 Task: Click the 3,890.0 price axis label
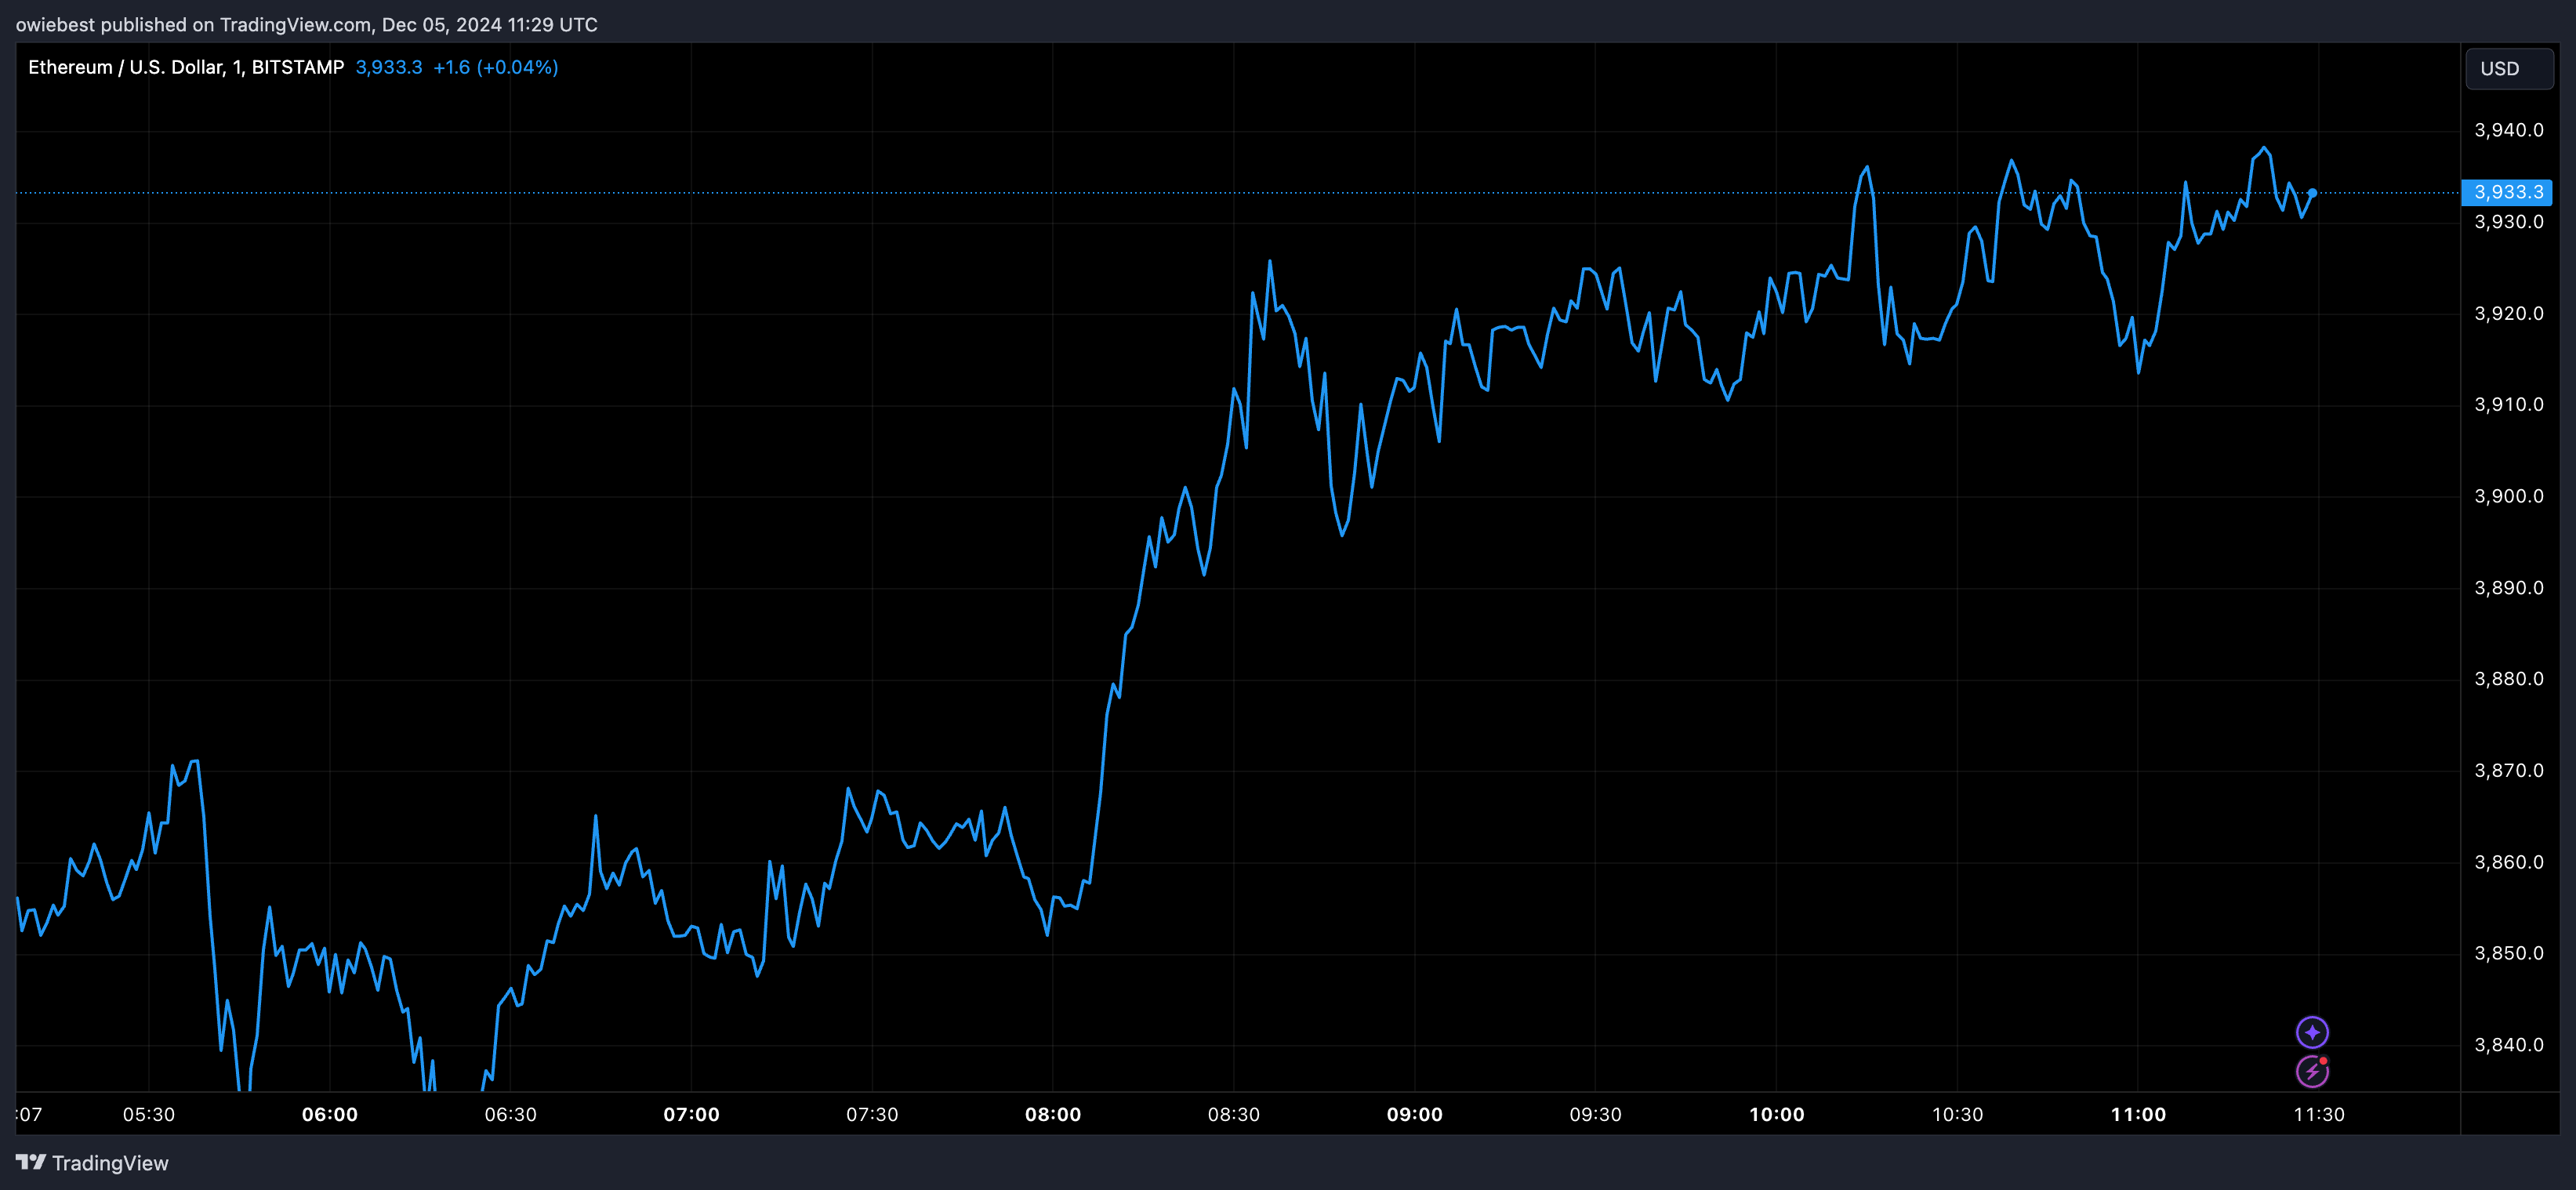(x=2509, y=588)
